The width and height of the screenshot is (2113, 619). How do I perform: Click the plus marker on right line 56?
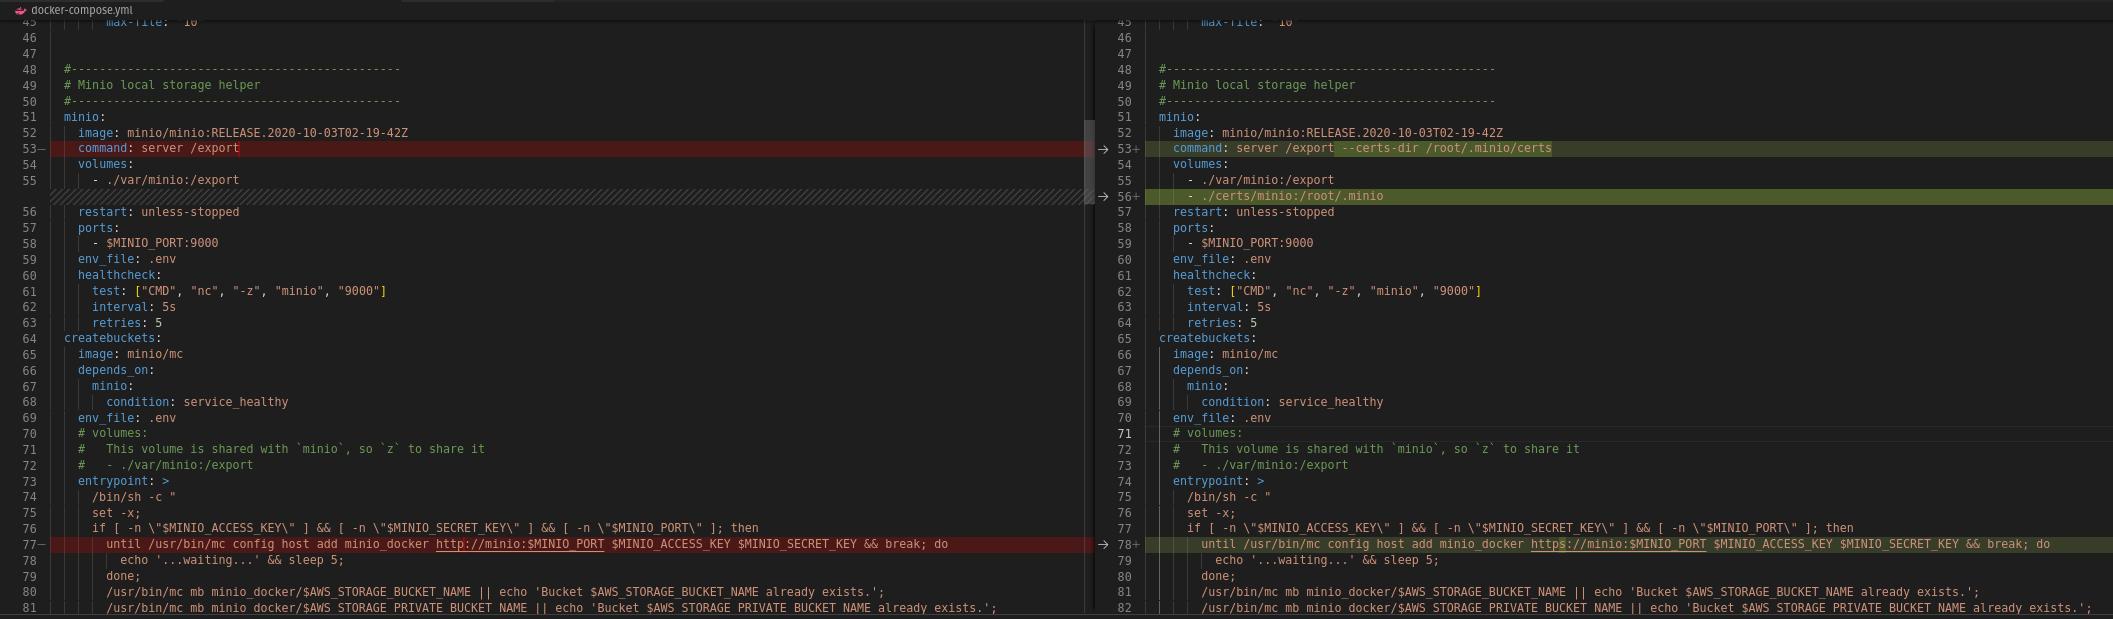pos(1137,197)
